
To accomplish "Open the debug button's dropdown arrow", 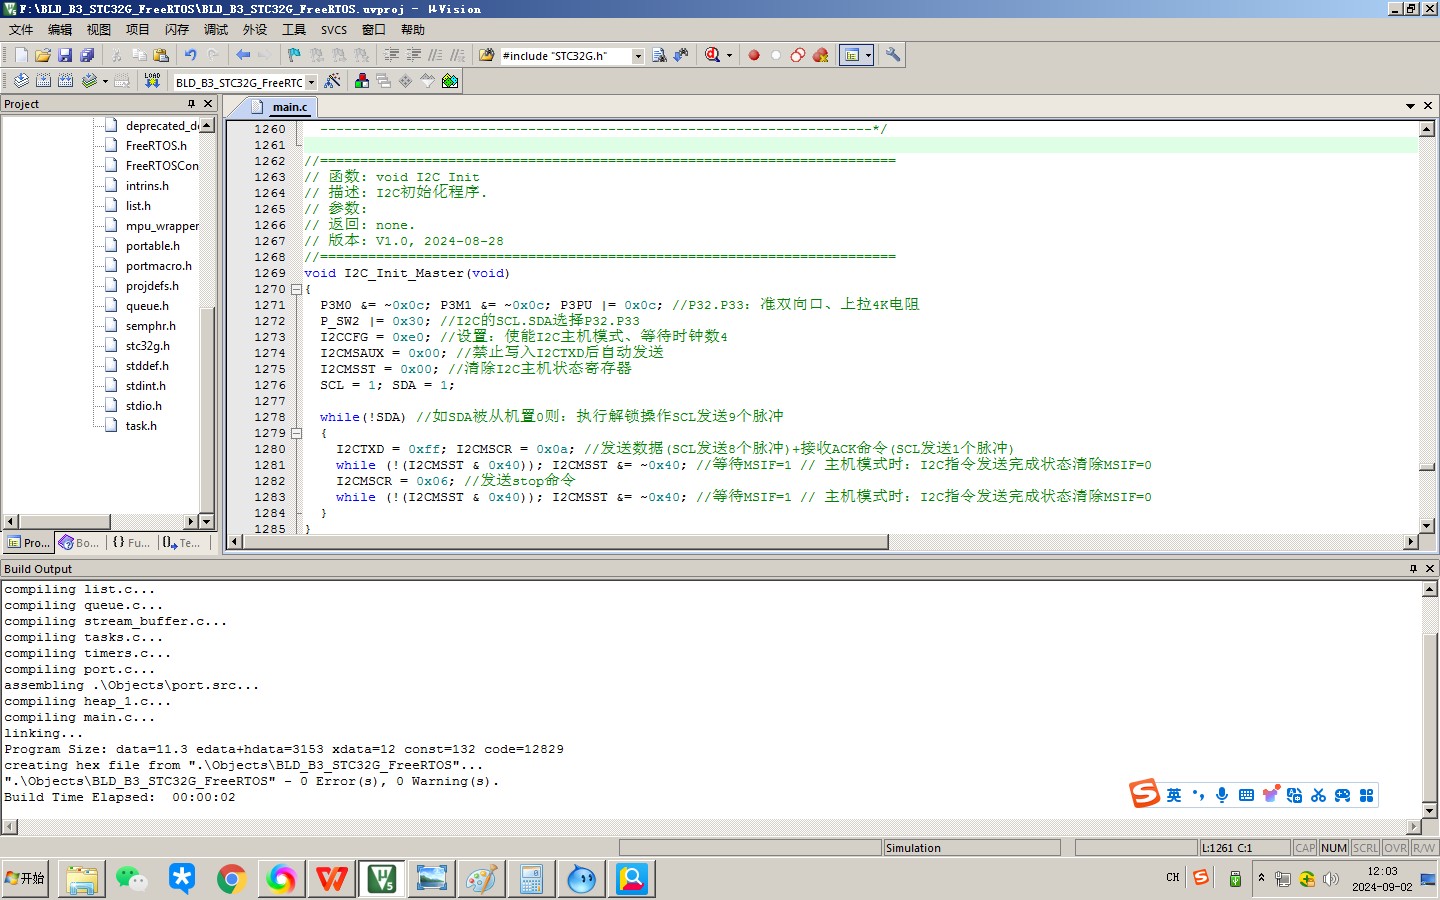I will tap(729, 56).
